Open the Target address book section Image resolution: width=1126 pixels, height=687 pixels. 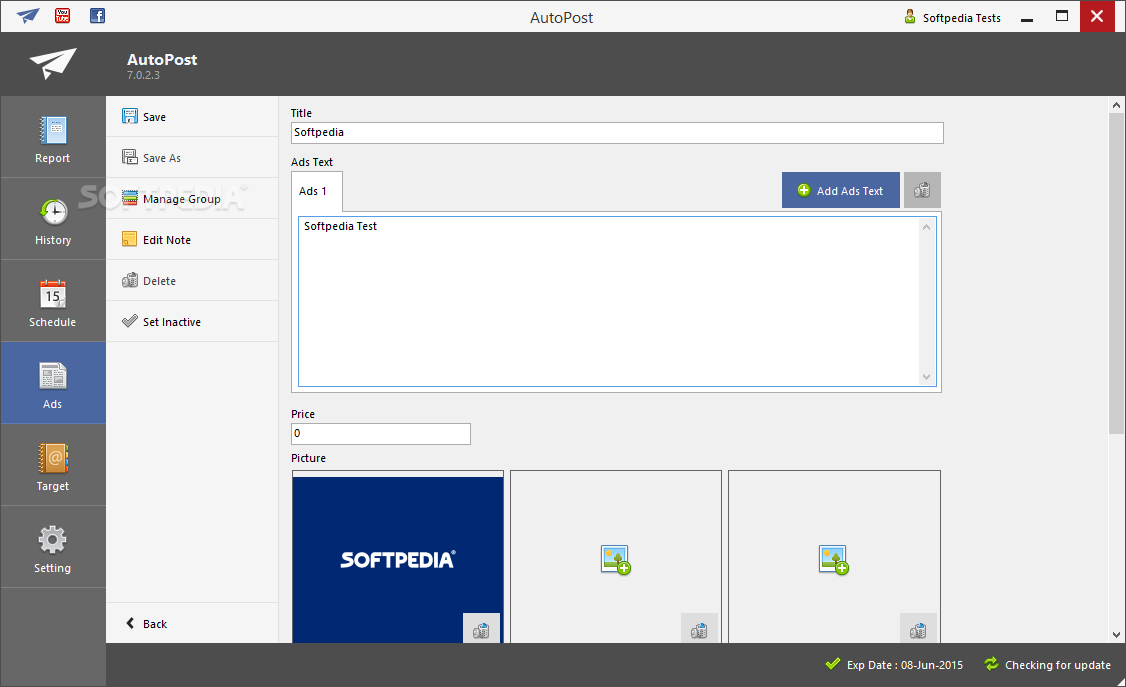(53, 464)
